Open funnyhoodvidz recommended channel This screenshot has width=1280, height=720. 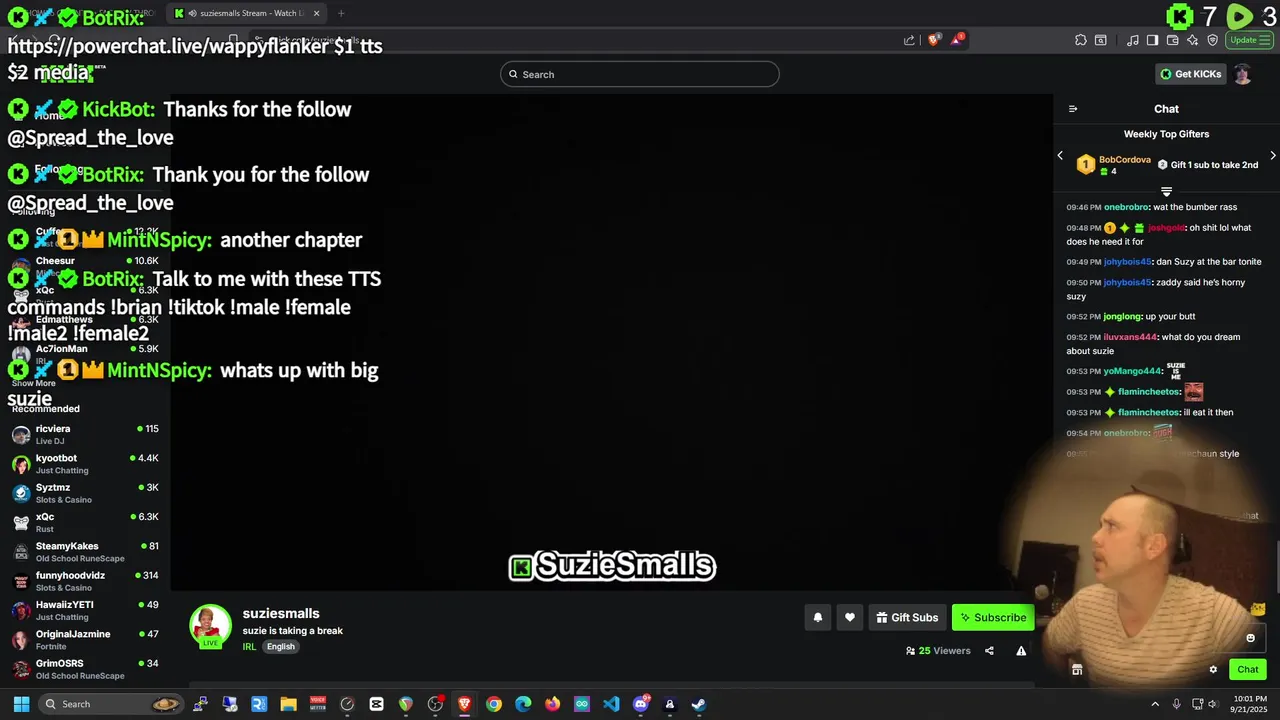85,581
